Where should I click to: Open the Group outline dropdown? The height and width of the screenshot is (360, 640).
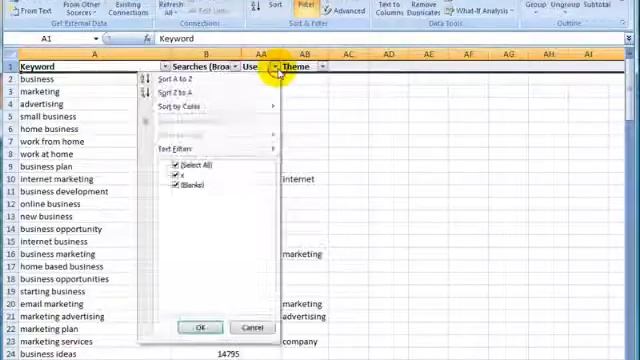click(x=536, y=7)
